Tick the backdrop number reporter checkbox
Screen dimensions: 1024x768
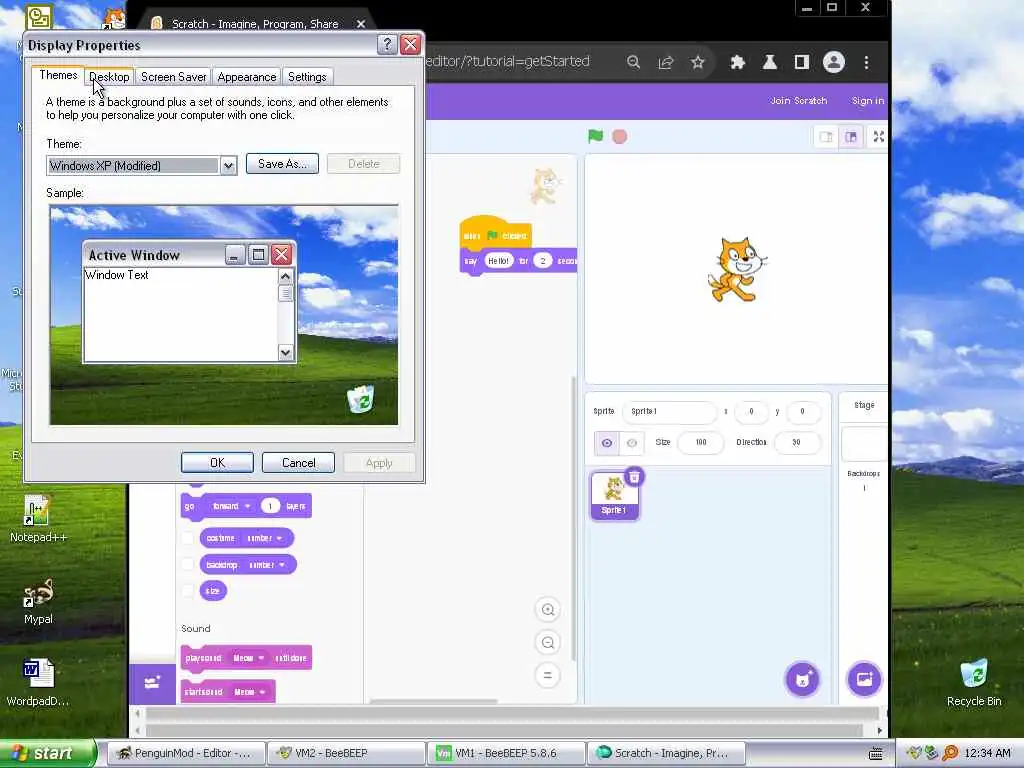click(188, 564)
